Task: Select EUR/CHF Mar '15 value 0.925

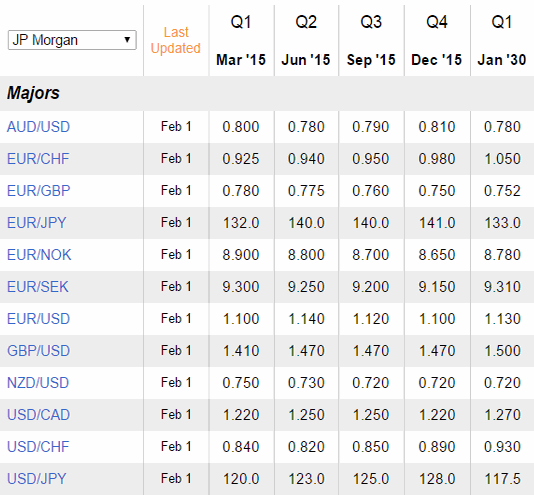Action: pyautogui.click(x=241, y=159)
